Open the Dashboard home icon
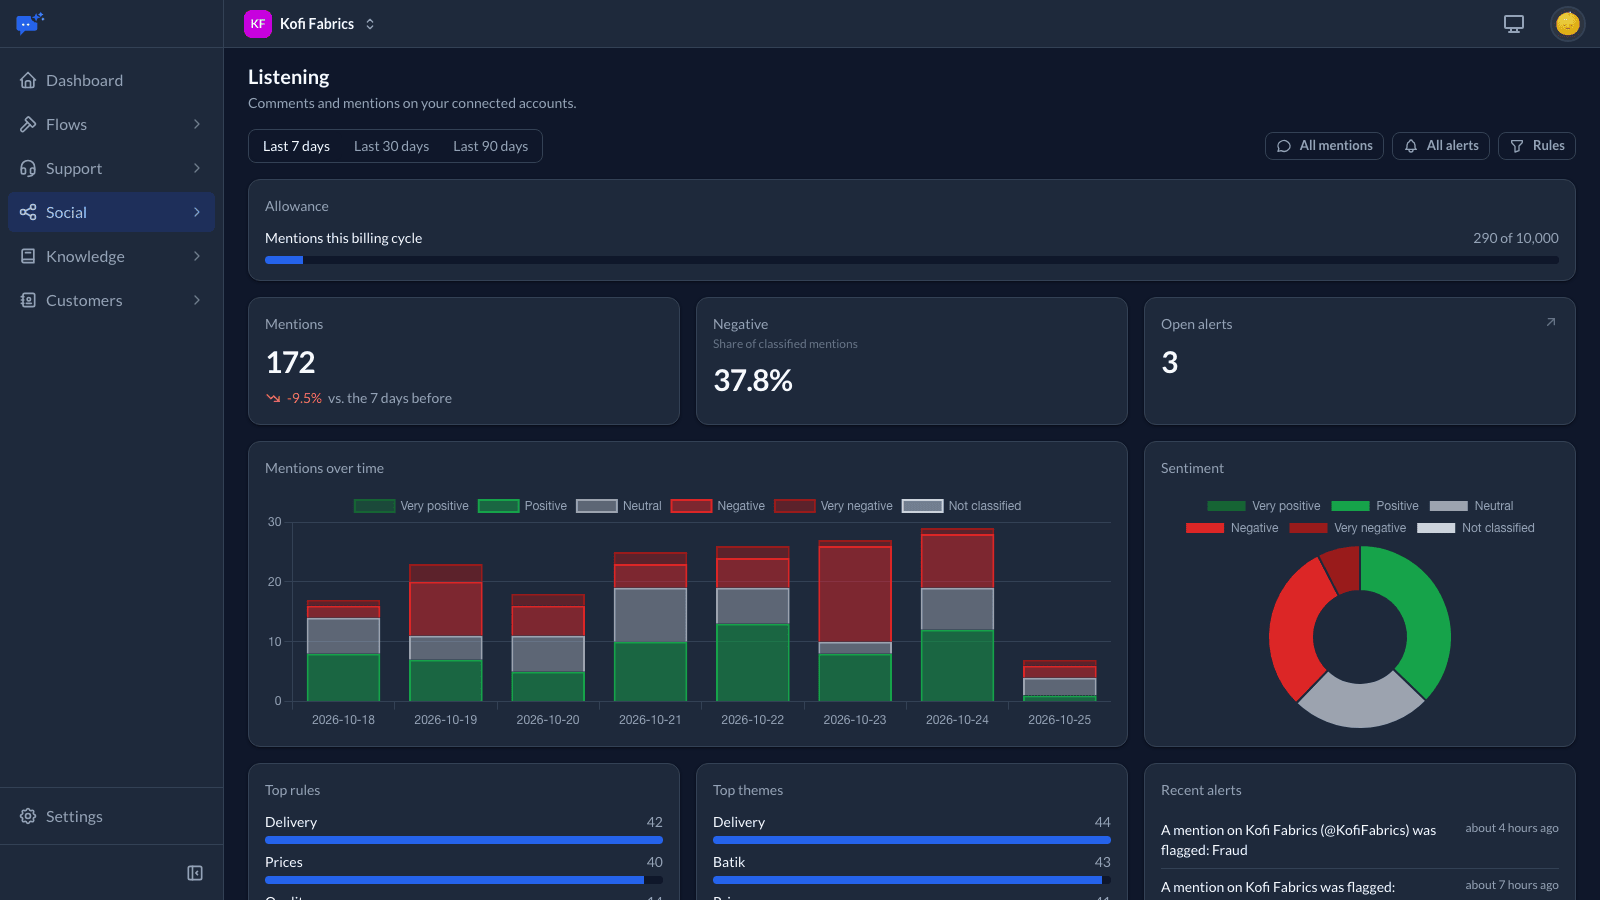This screenshot has height=900, width=1600. point(28,80)
